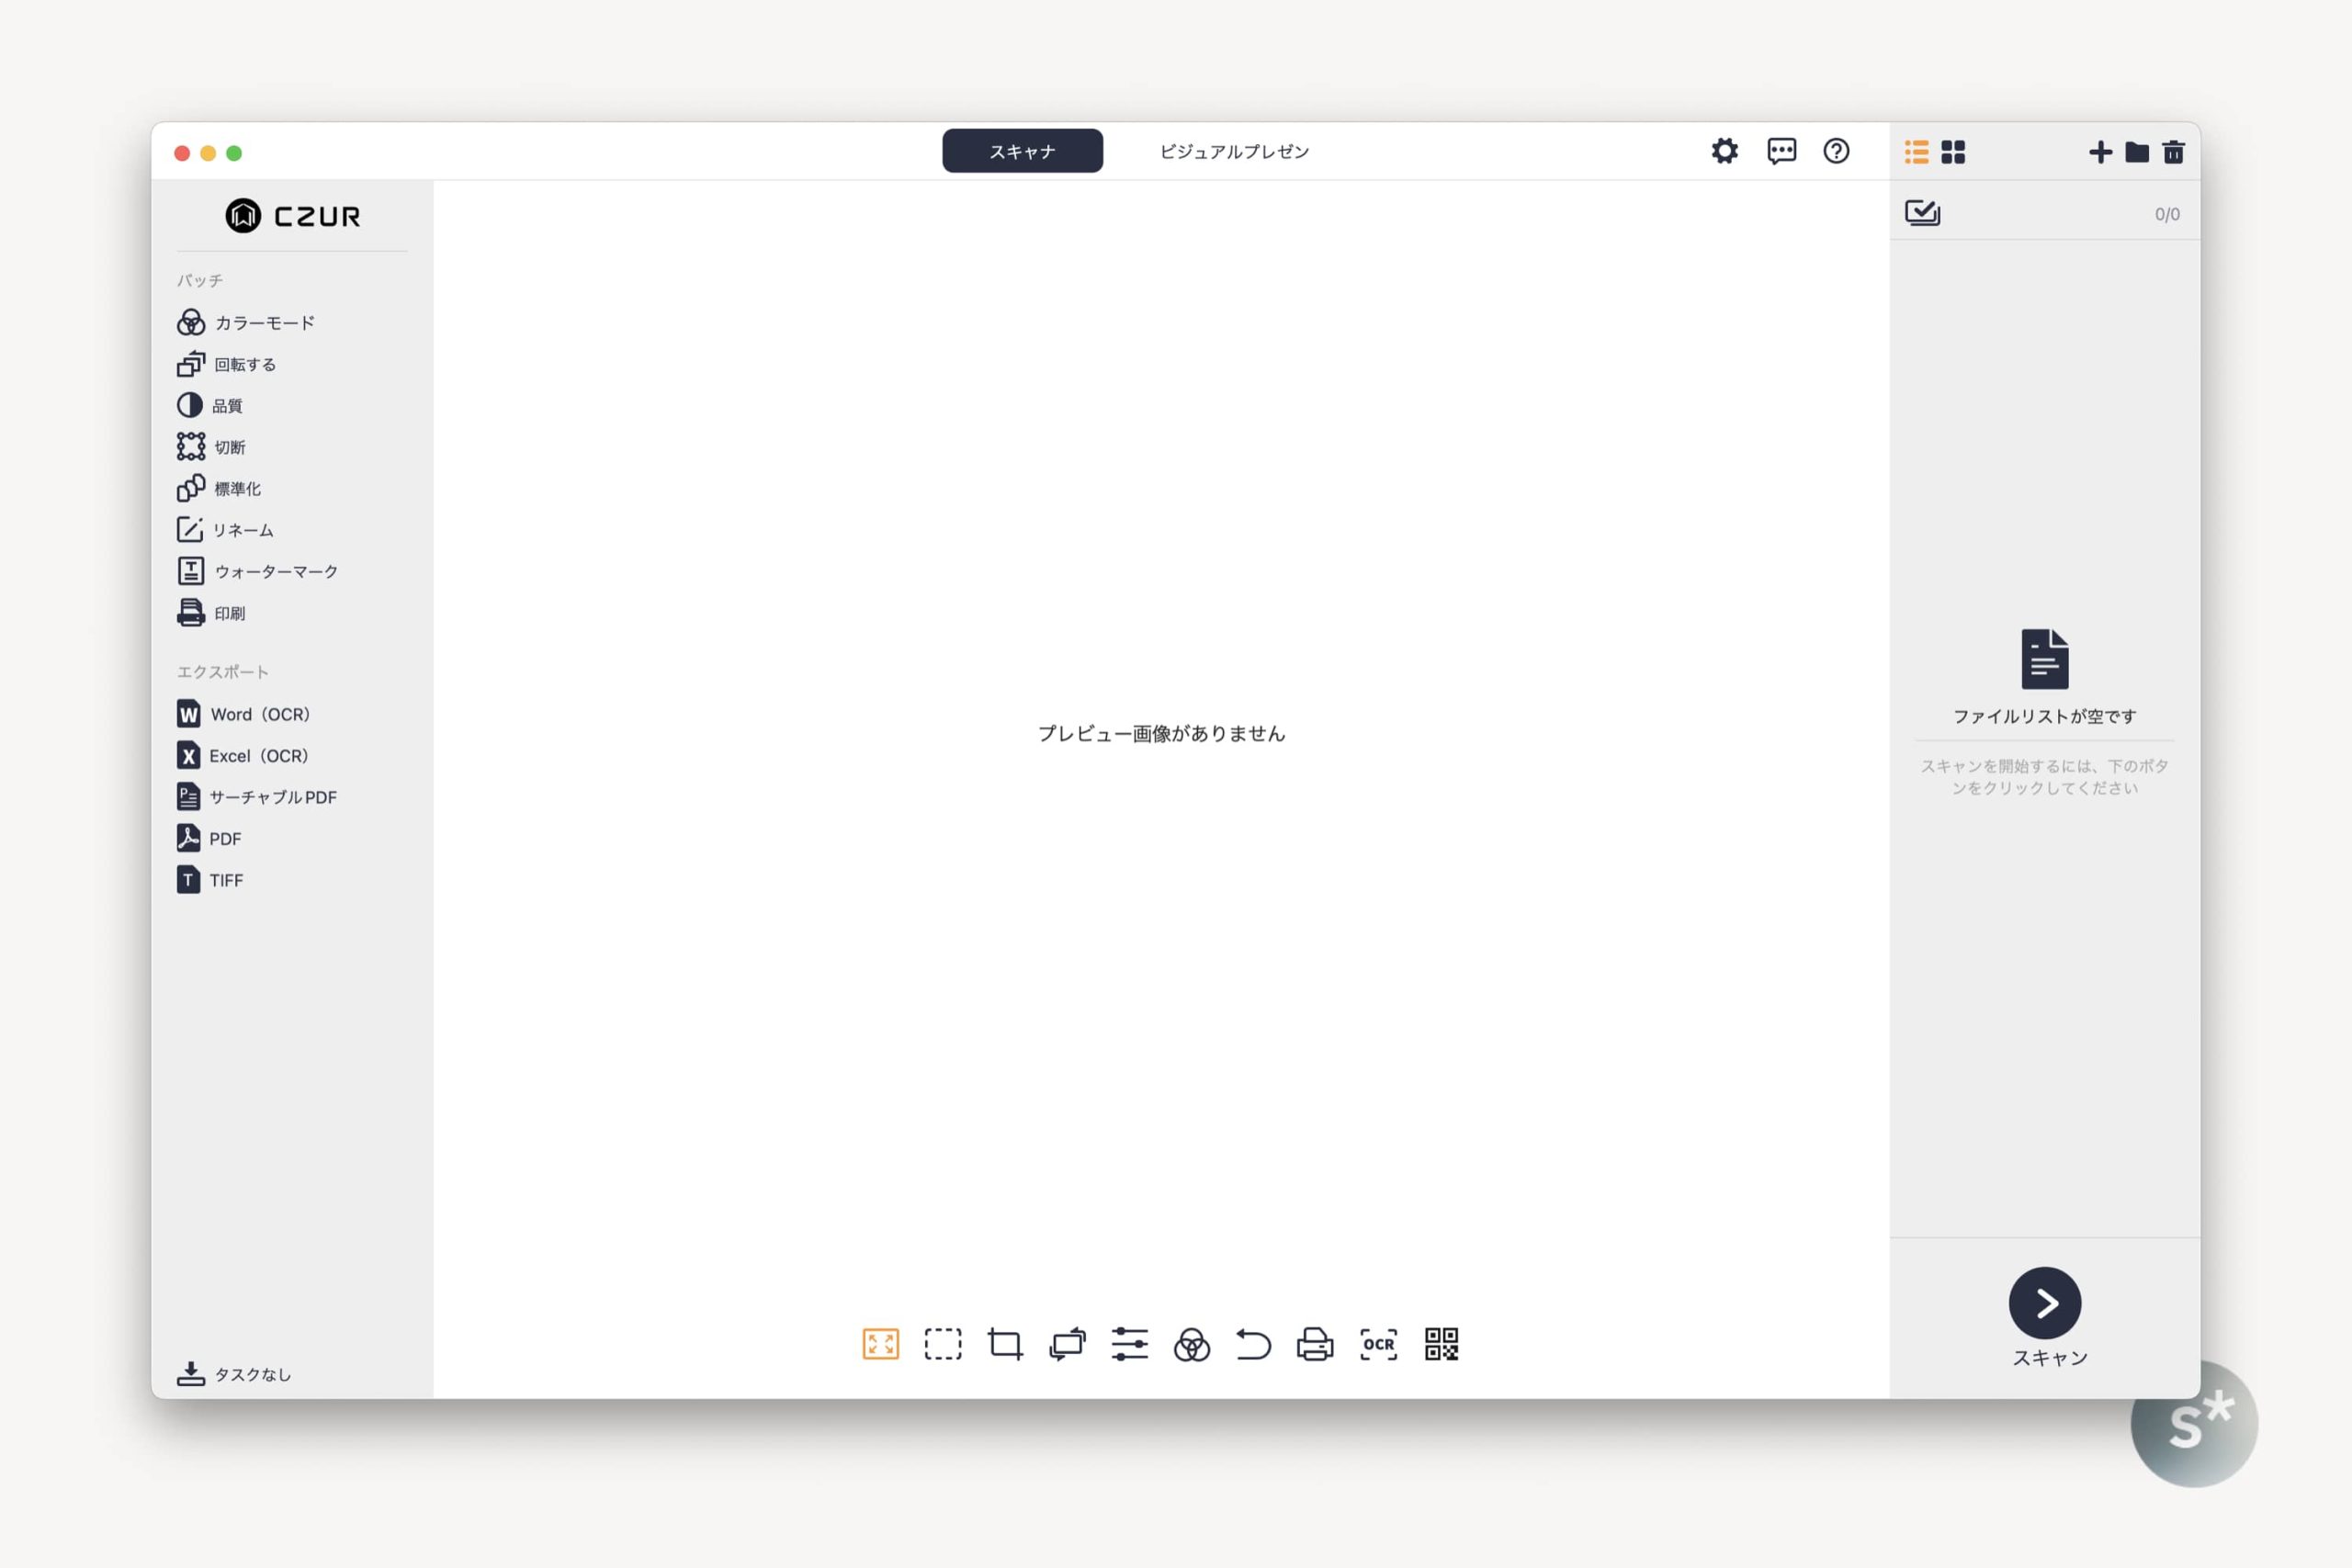Click the plus icon to add files
Image resolution: width=2352 pixels, height=1568 pixels.
point(2100,152)
